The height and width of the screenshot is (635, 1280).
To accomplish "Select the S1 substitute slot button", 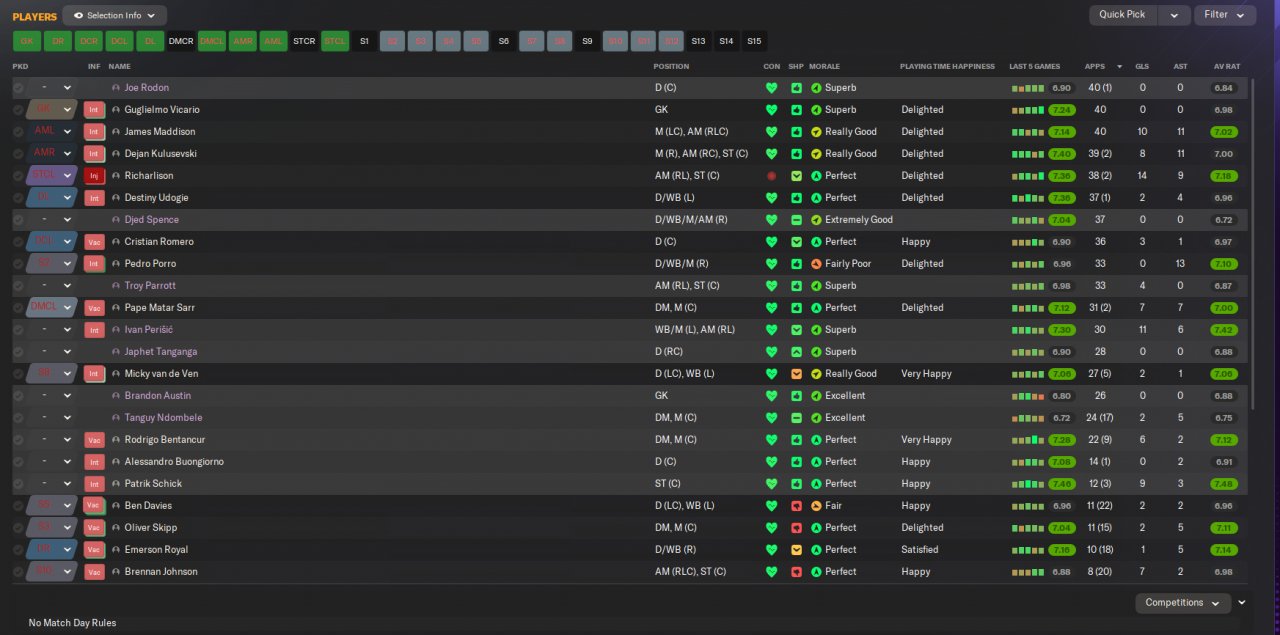I will pyautogui.click(x=365, y=41).
